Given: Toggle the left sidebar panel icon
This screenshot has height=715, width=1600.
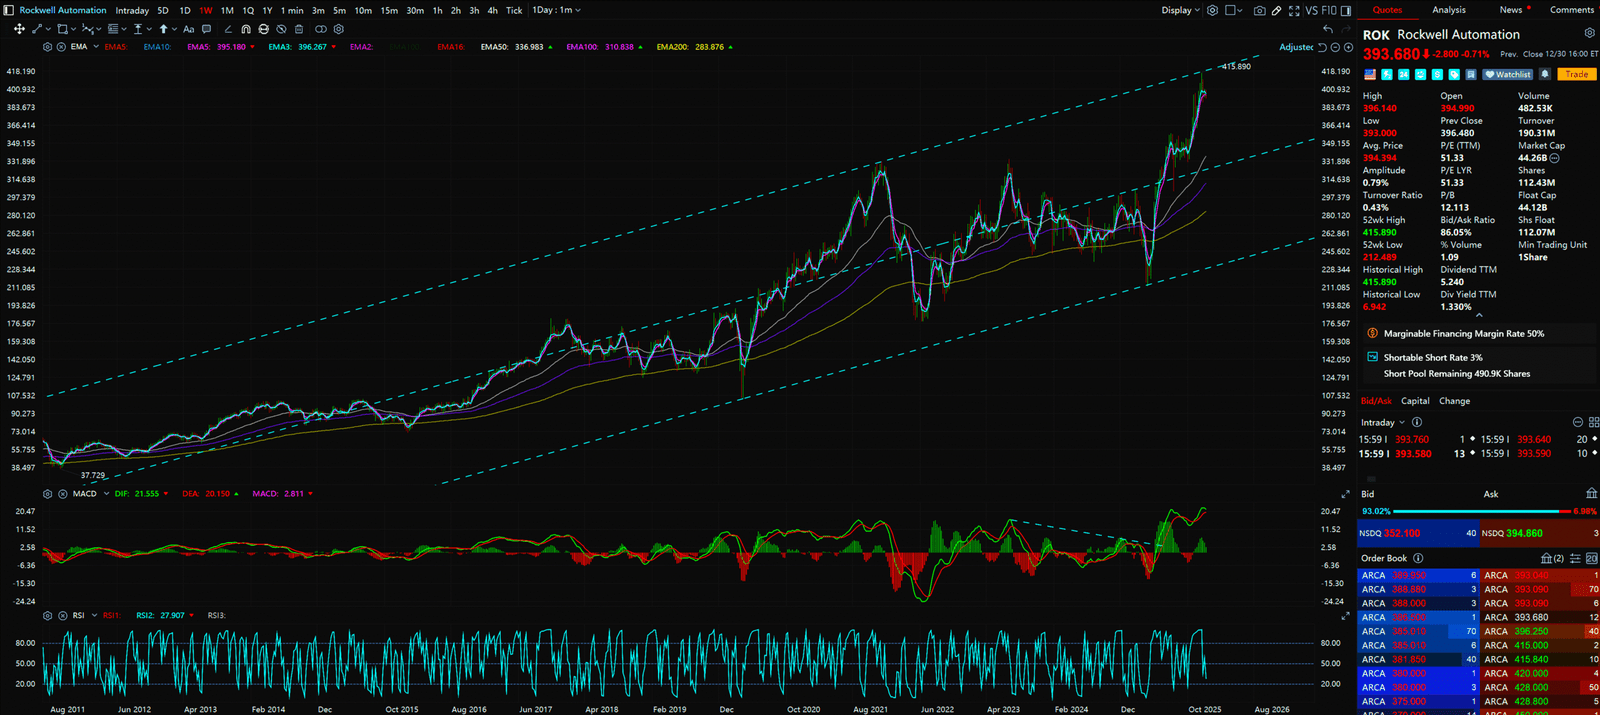Looking at the screenshot, I should (x=9, y=11).
